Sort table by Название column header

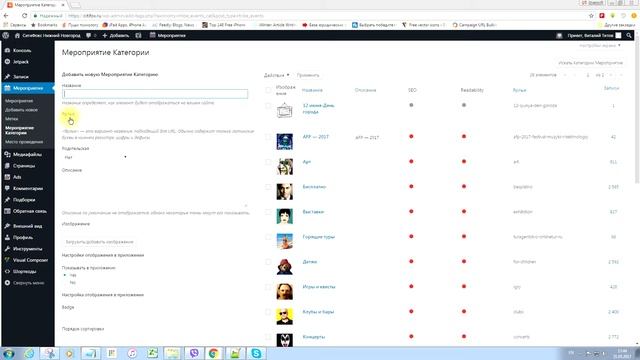coord(312,90)
